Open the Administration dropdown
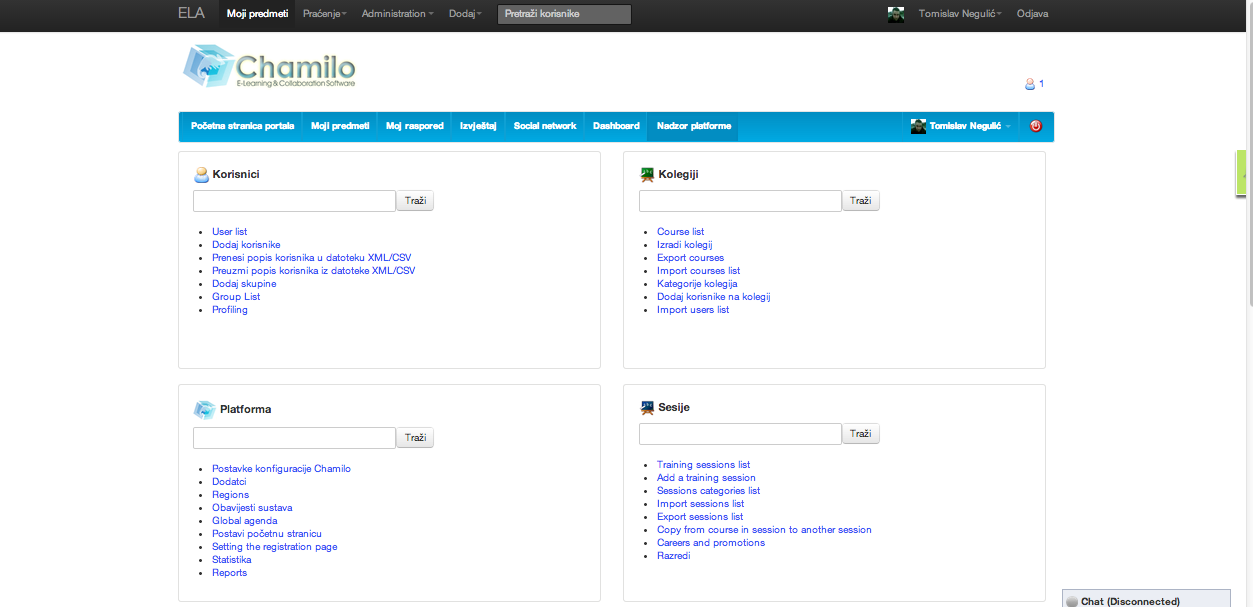1253x607 pixels. [397, 14]
